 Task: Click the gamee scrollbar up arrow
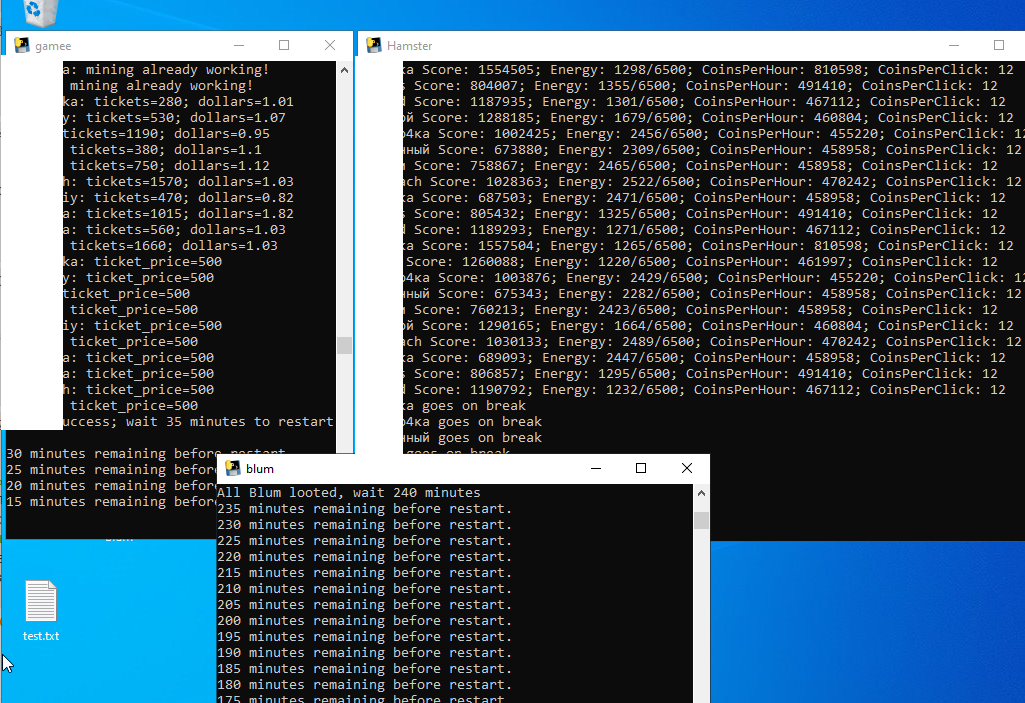pyautogui.click(x=344, y=70)
